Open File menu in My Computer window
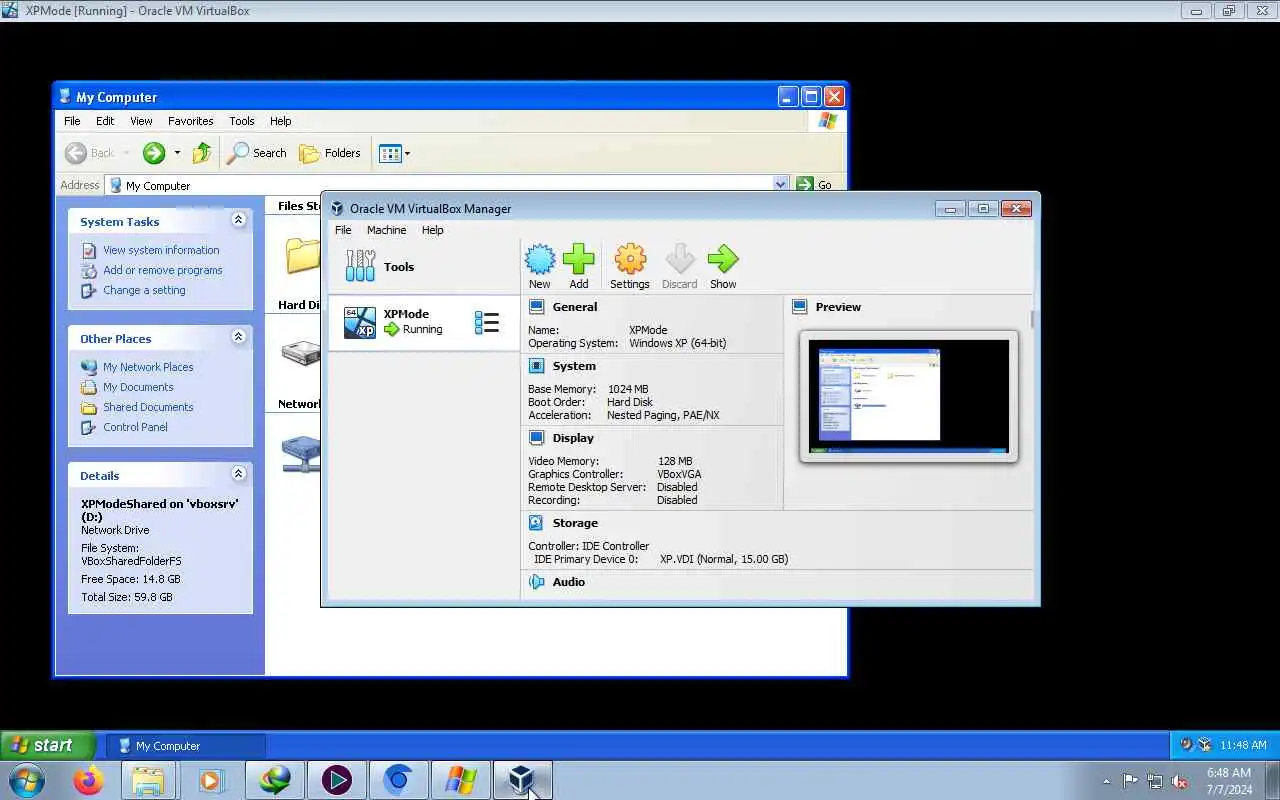The height and width of the screenshot is (800, 1280). click(72, 121)
